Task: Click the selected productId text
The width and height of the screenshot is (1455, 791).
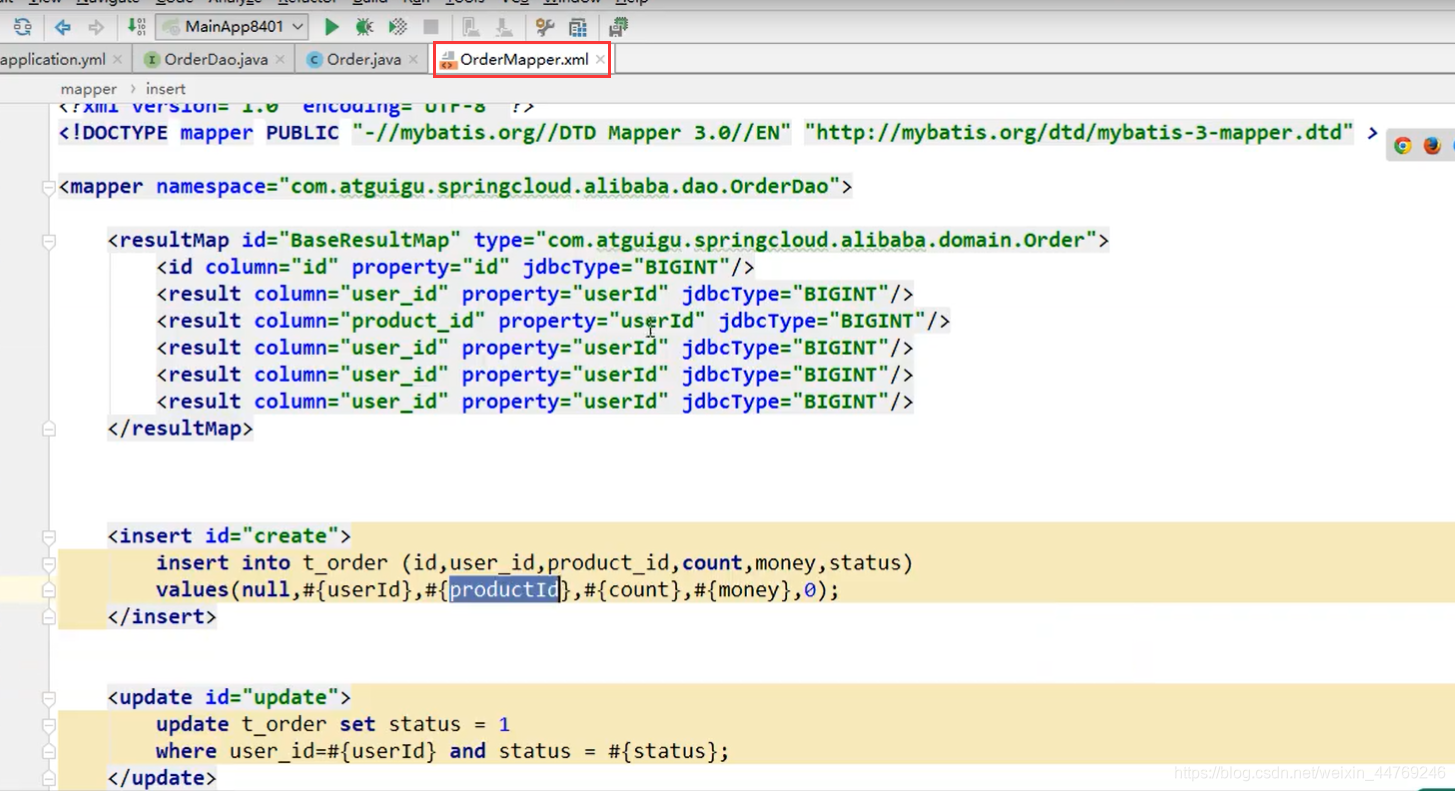Action: click(503, 590)
